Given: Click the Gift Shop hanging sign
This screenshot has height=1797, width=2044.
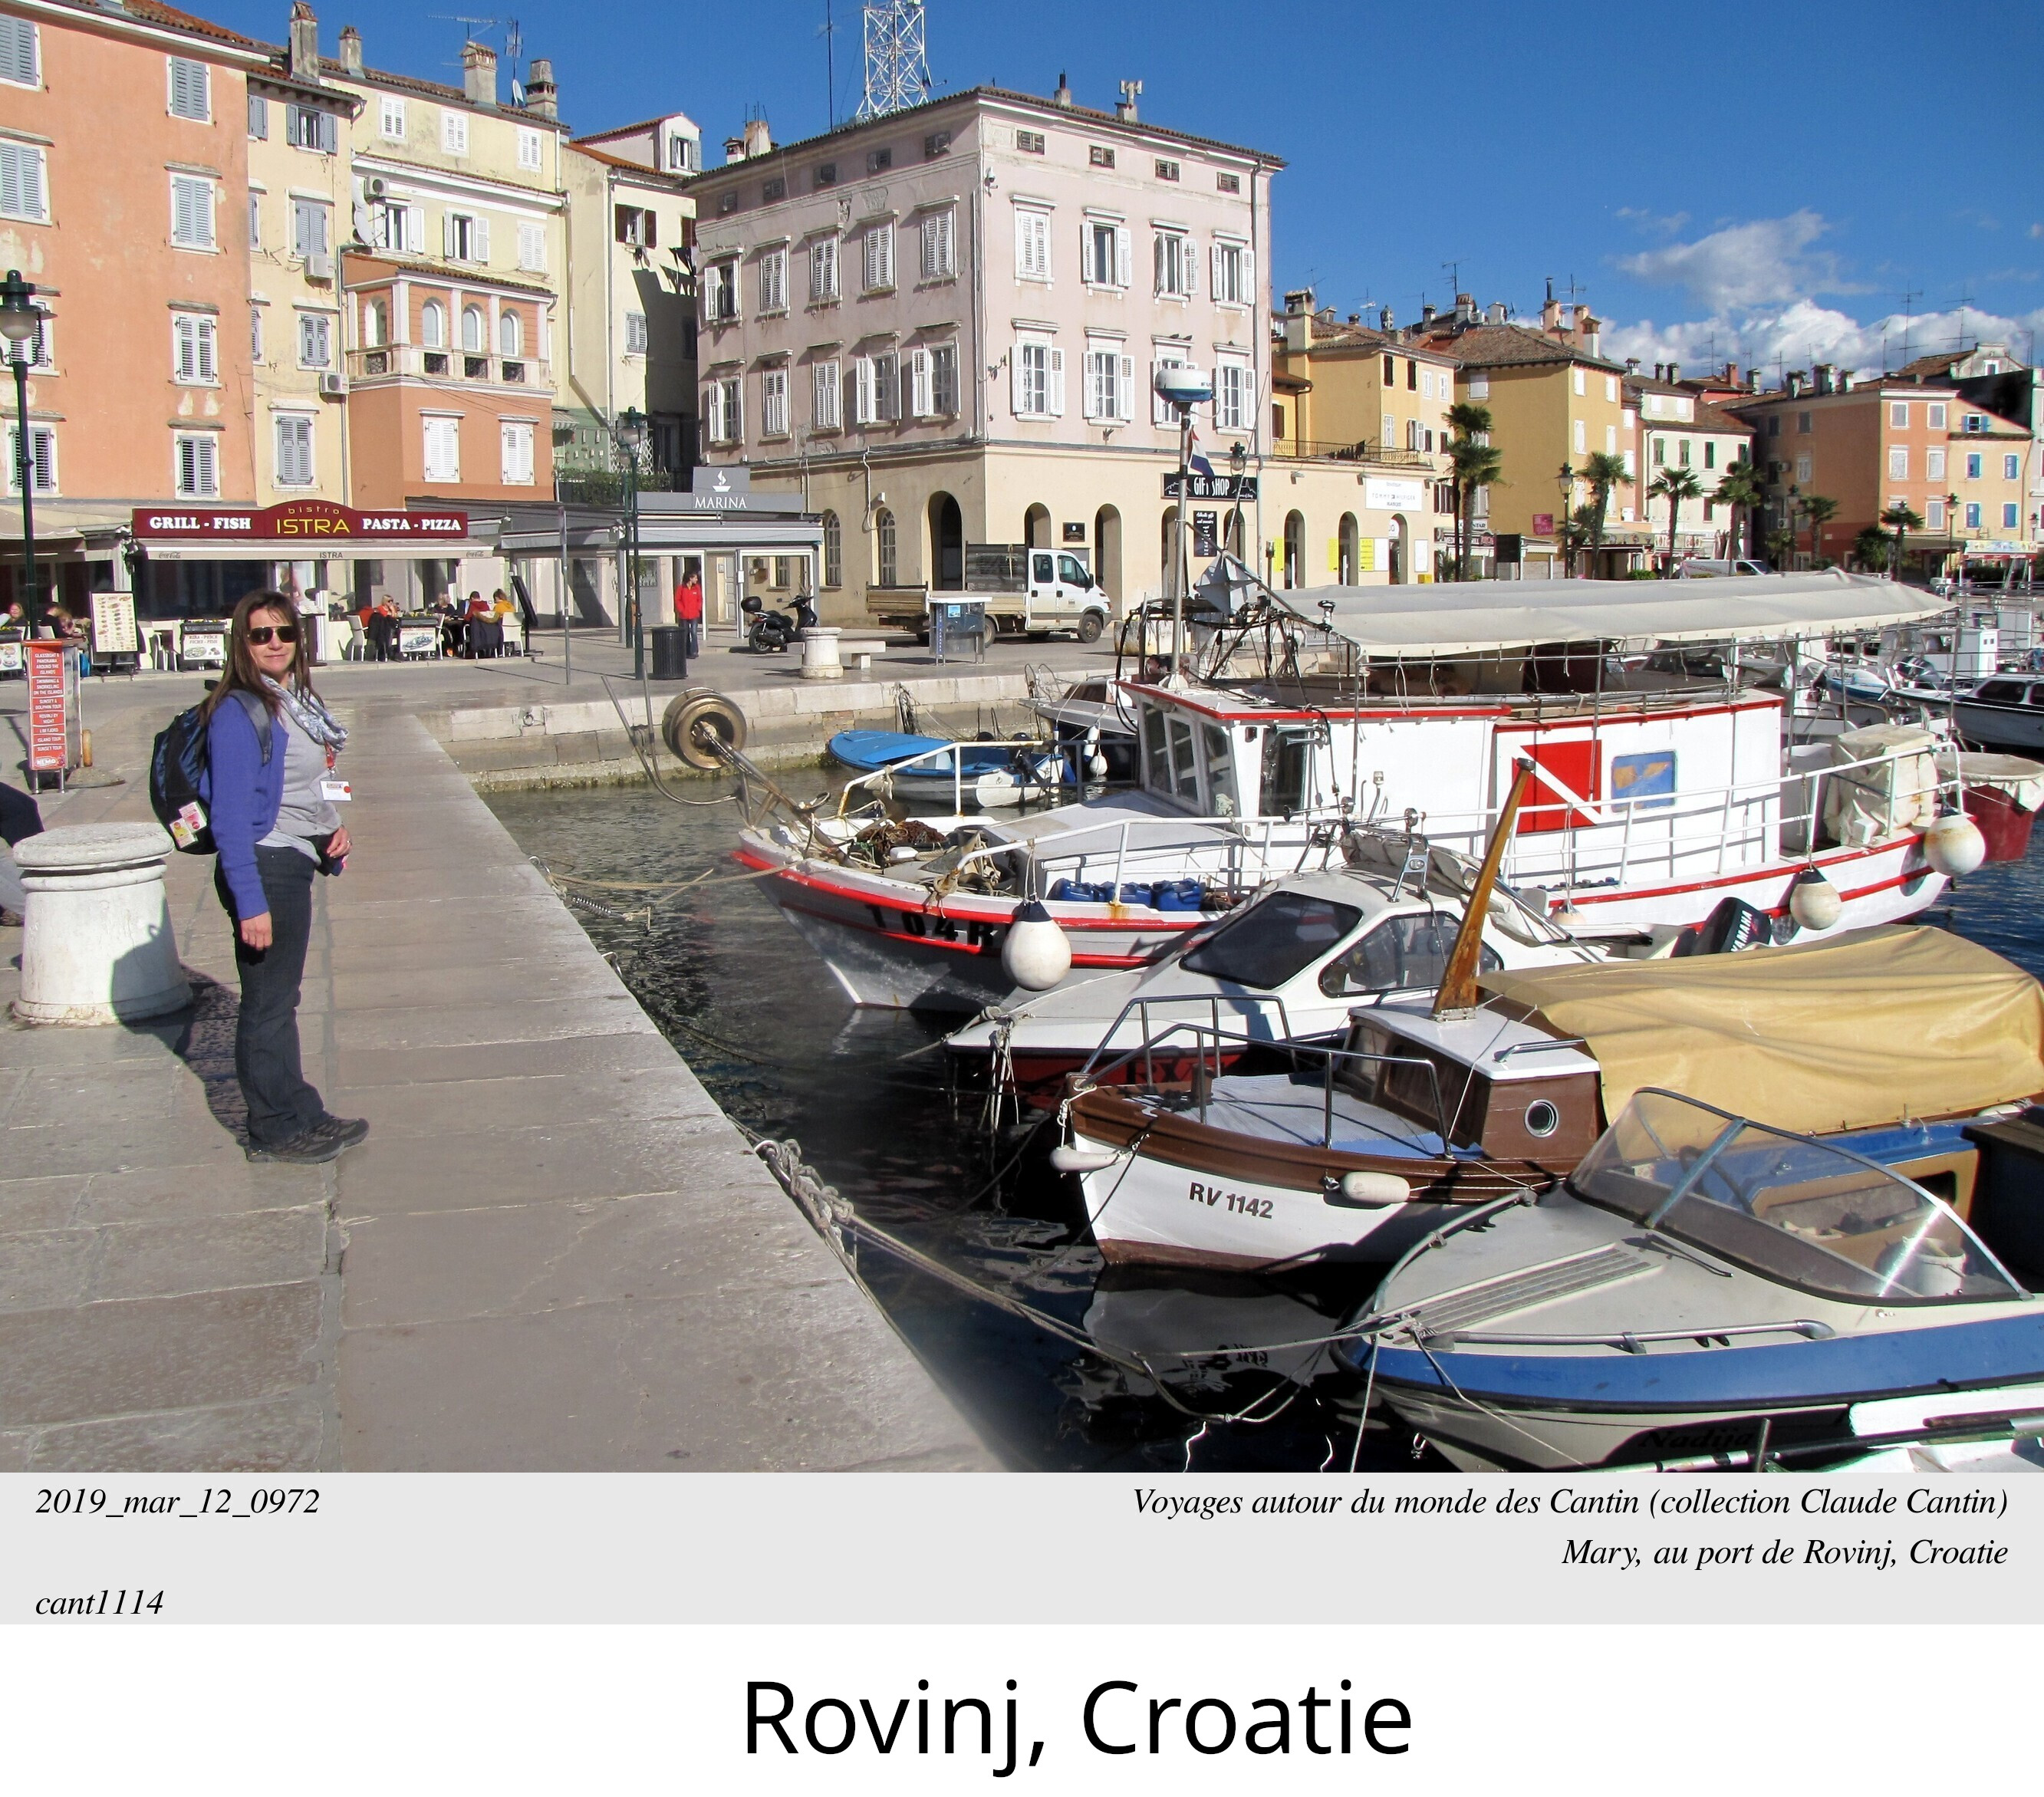Looking at the screenshot, I should tap(1209, 487).
